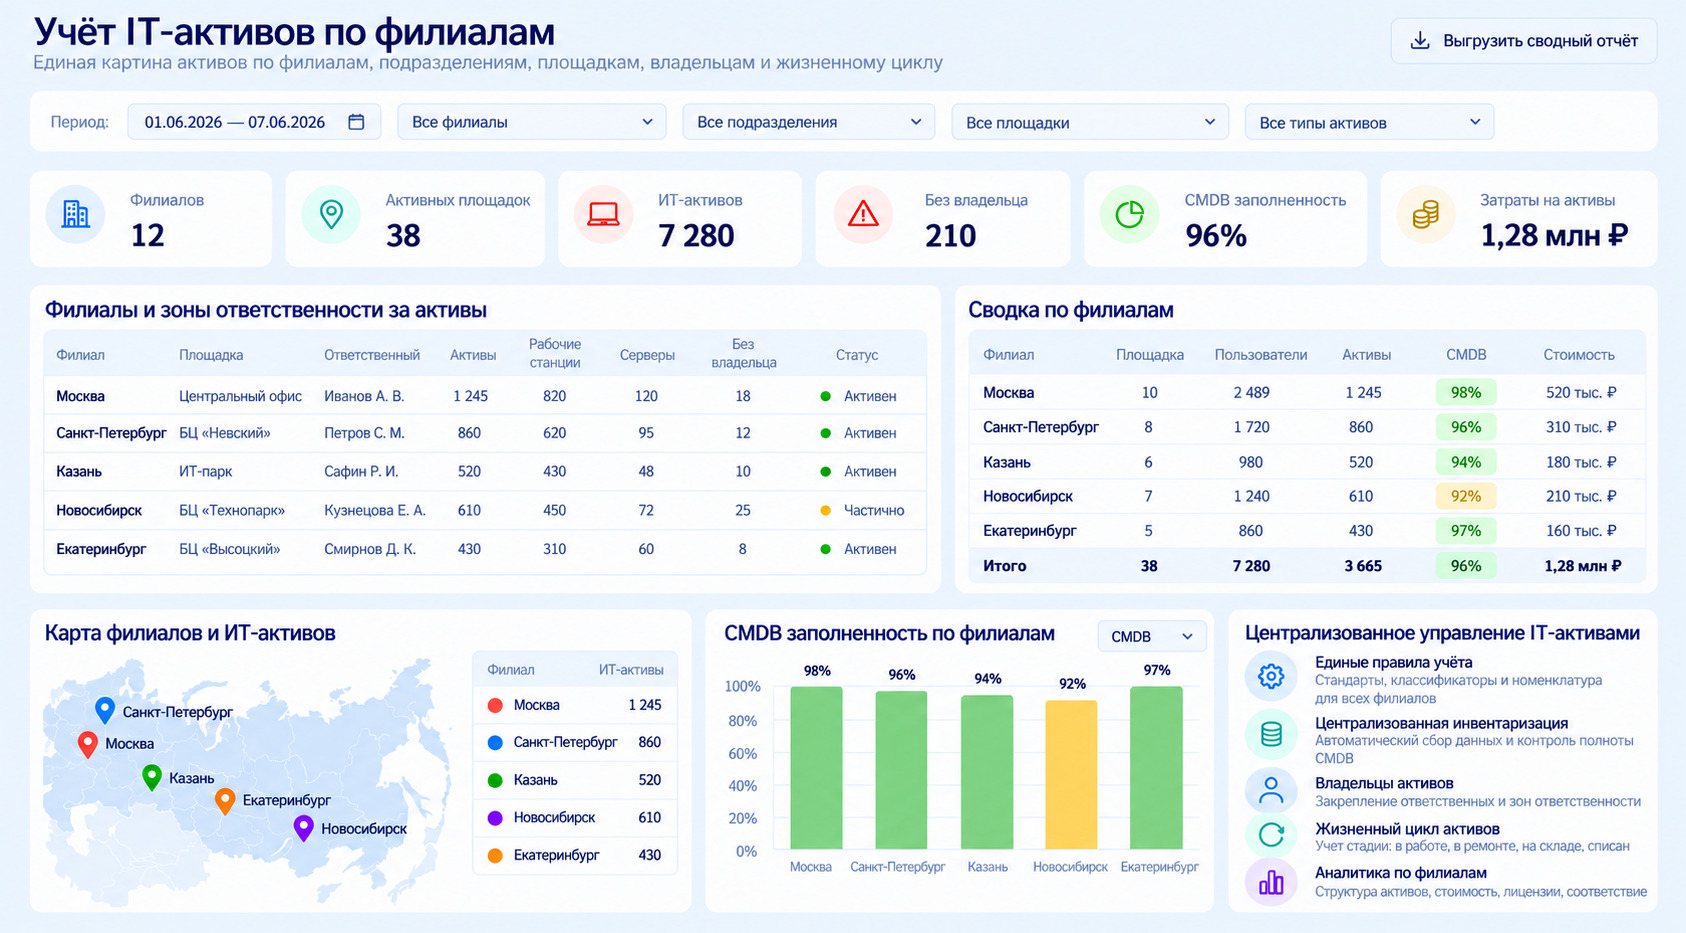Click the bar chart icon beside Аналитика по филиалам
1686x933 pixels.
tap(1271, 883)
